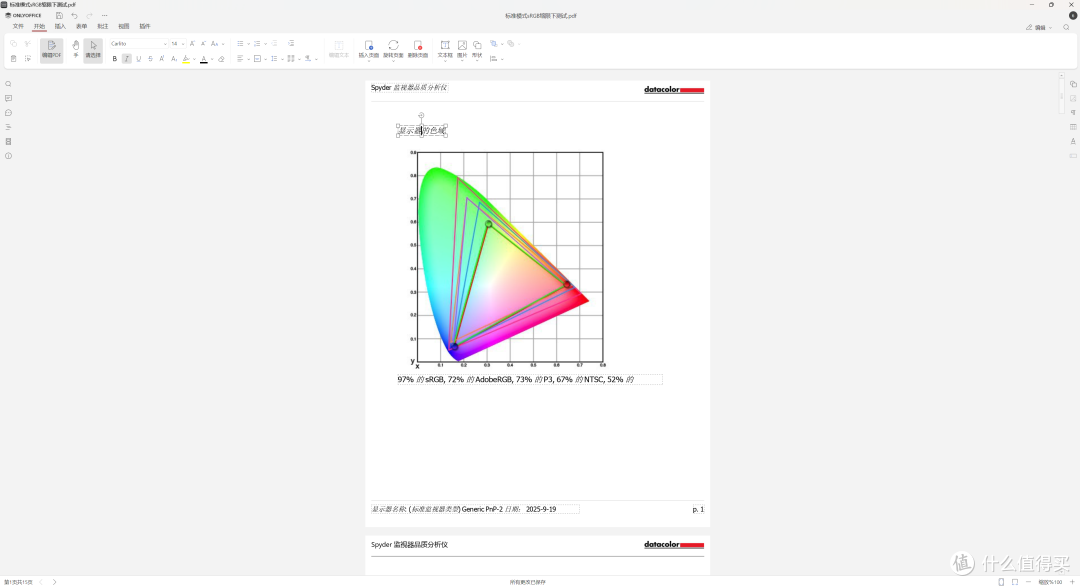The width and height of the screenshot is (1080, 586).
Task: Apply the black font color
Action: [204, 59]
